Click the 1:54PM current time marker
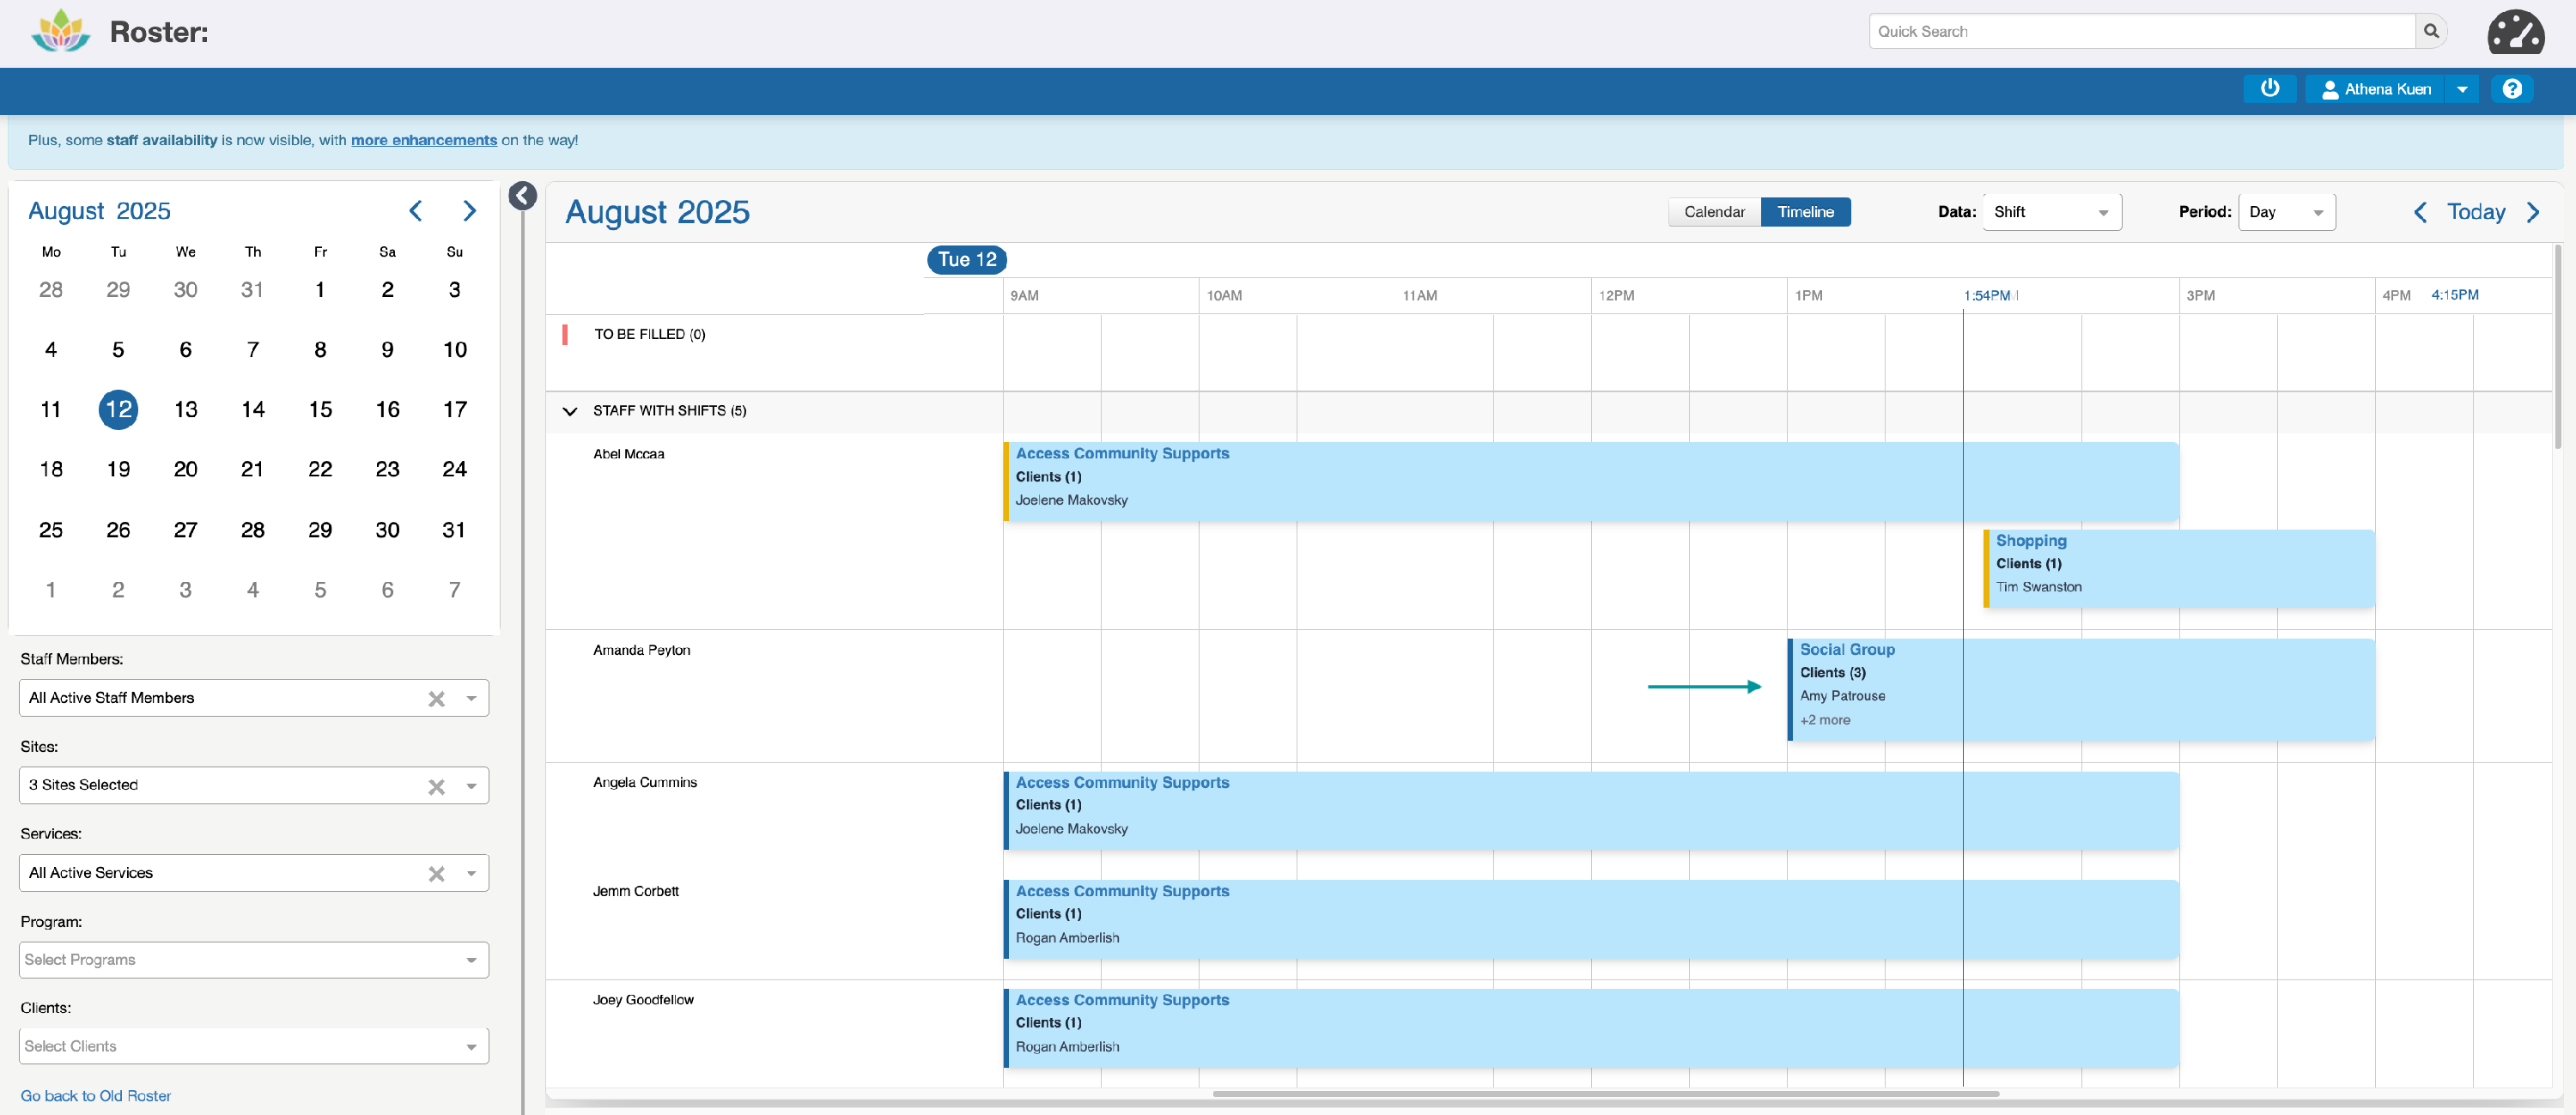The width and height of the screenshot is (2576, 1115). click(x=1986, y=295)
